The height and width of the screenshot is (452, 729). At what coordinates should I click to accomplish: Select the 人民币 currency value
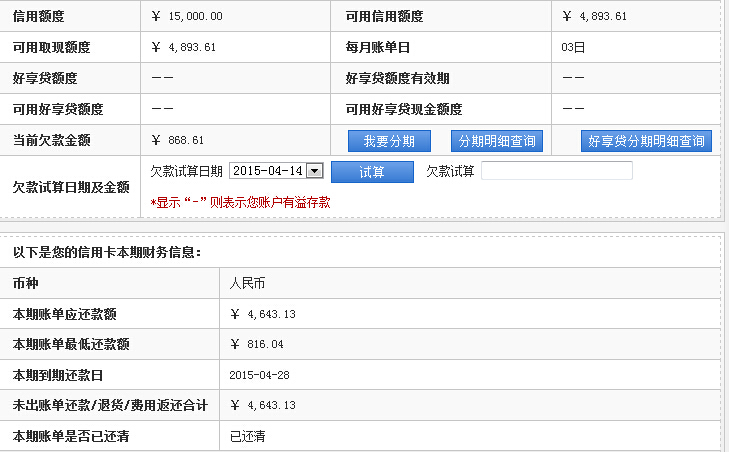pos(247,283)
